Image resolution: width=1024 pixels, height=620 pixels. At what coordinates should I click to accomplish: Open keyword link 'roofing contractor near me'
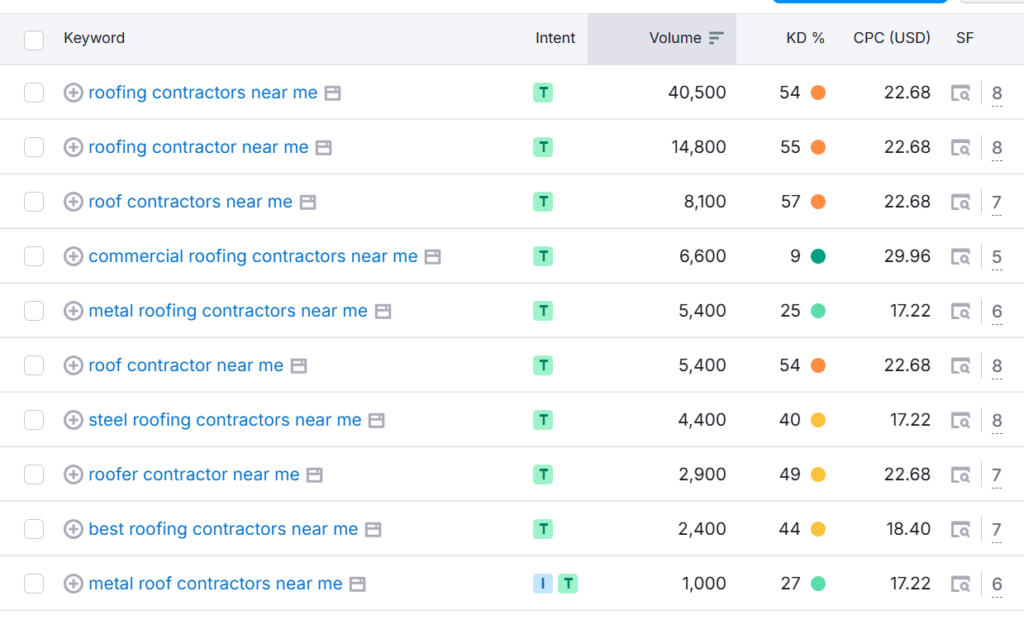199,148
